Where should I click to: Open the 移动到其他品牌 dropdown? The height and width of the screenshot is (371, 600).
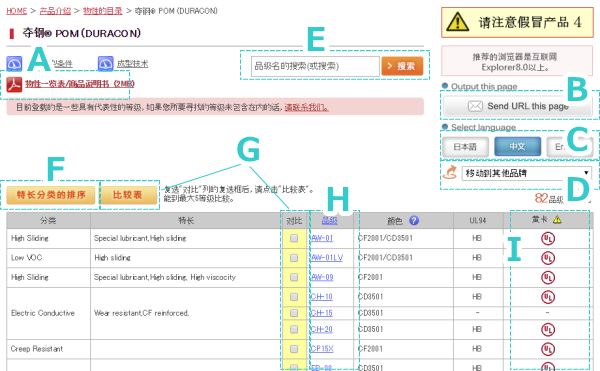(x=527, y=173)
